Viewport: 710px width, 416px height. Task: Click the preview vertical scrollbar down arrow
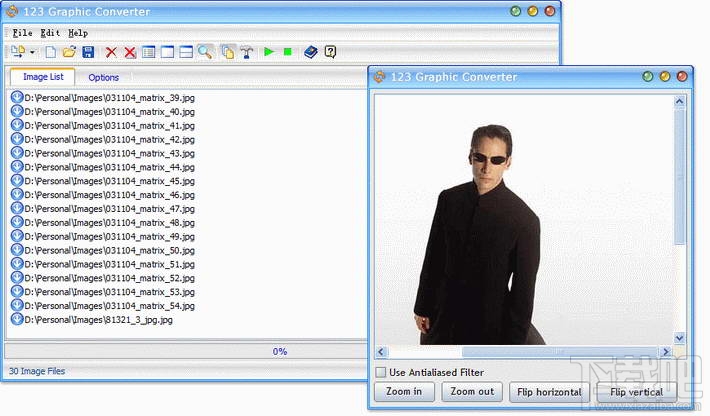click(x=679, y=338)
